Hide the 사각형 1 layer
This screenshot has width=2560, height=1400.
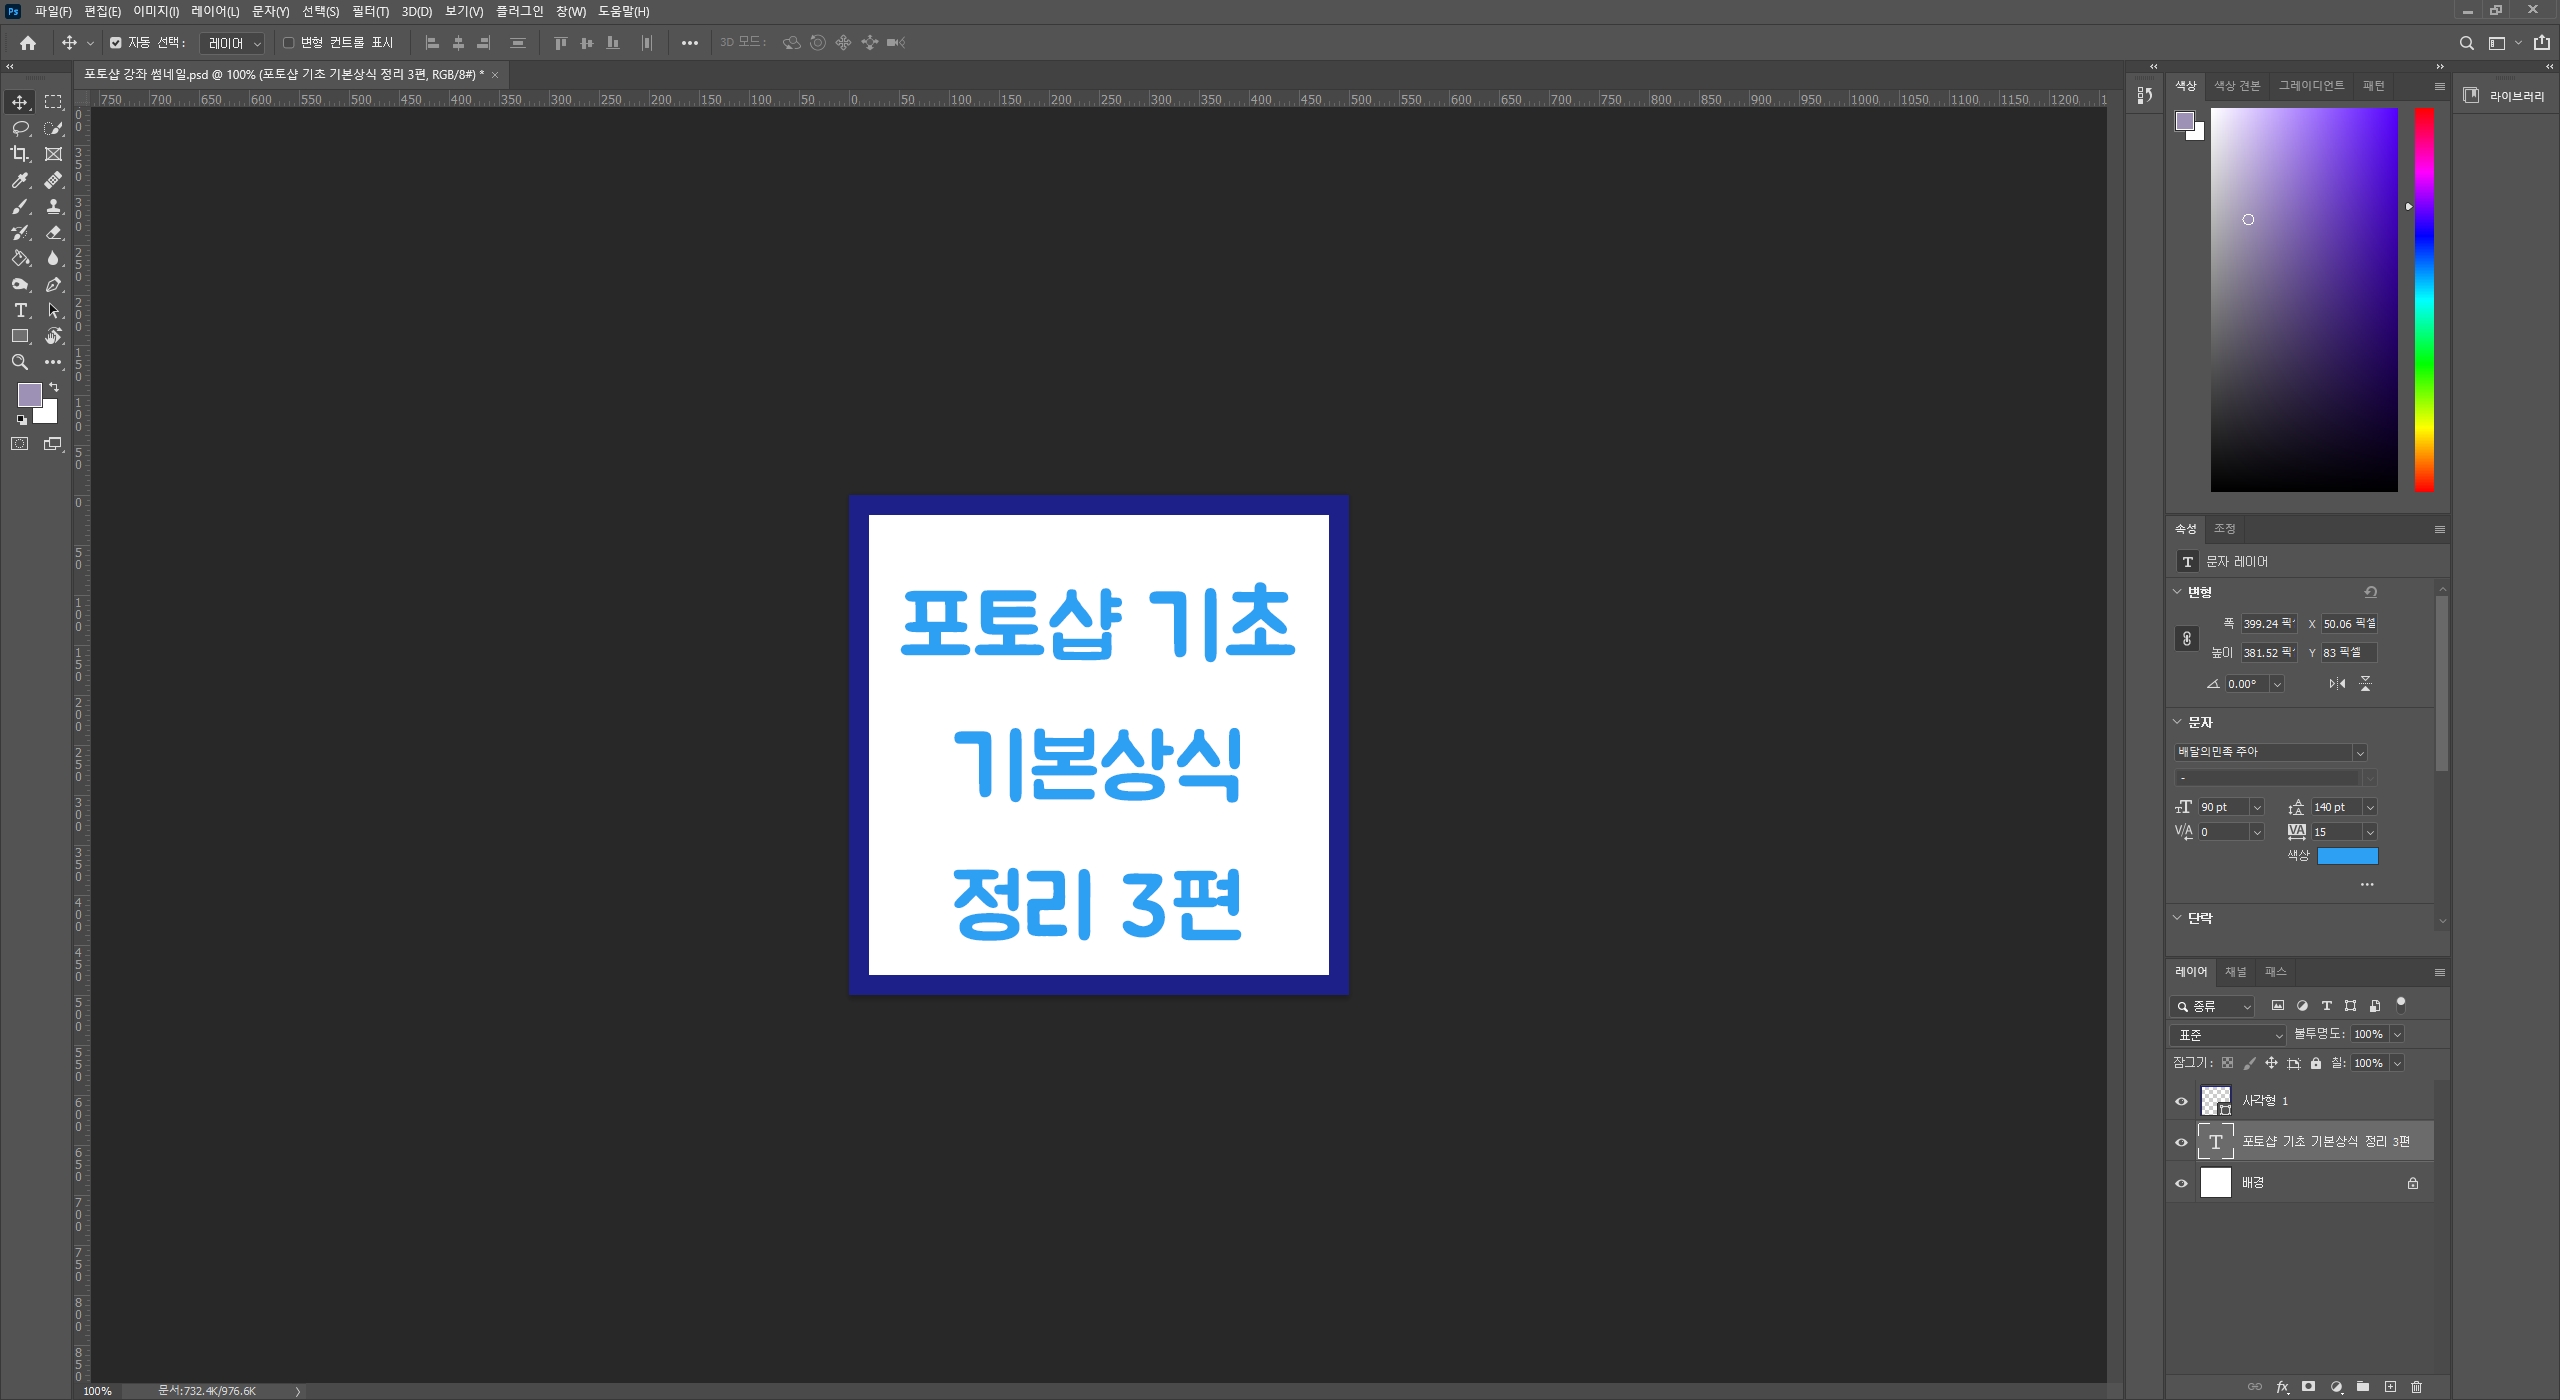point(2182,1101)
